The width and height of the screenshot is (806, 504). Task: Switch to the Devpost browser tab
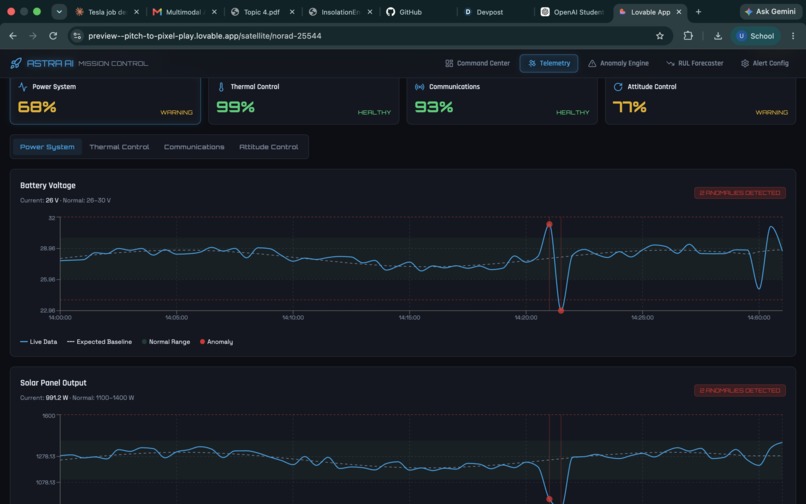coord(495,12)
